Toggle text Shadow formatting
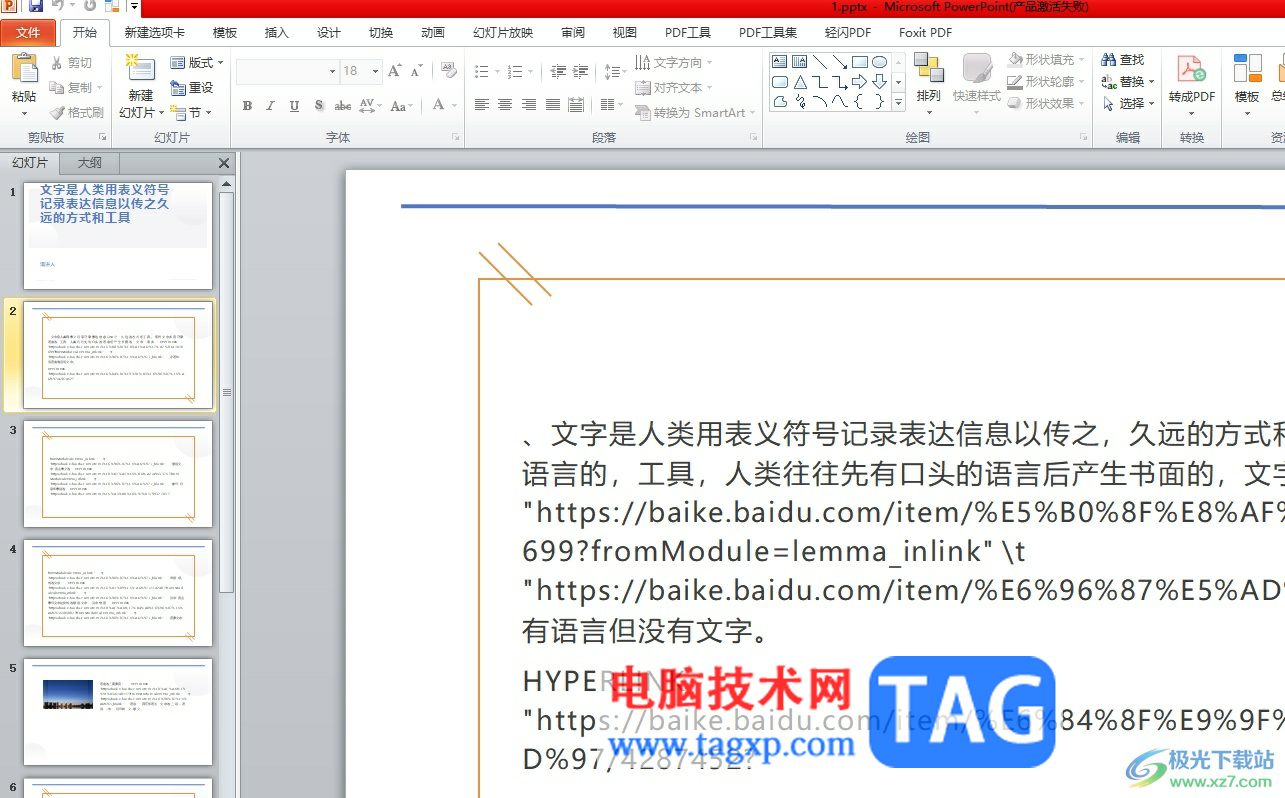 coord(319,106)
